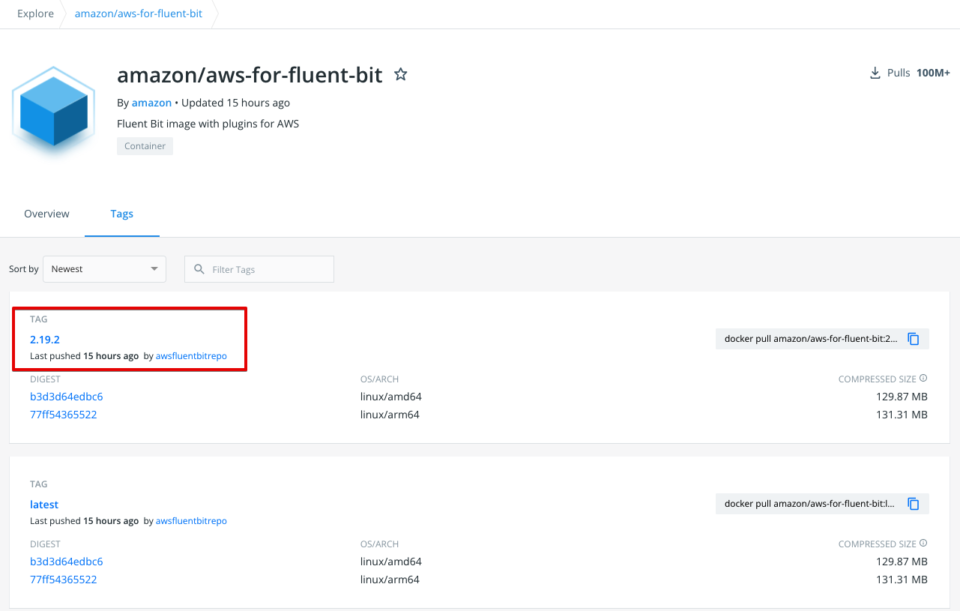This screenshot has height=611, width=960.
Task: Open the 2.19.2 tag details
Action: tap(44, 339)
